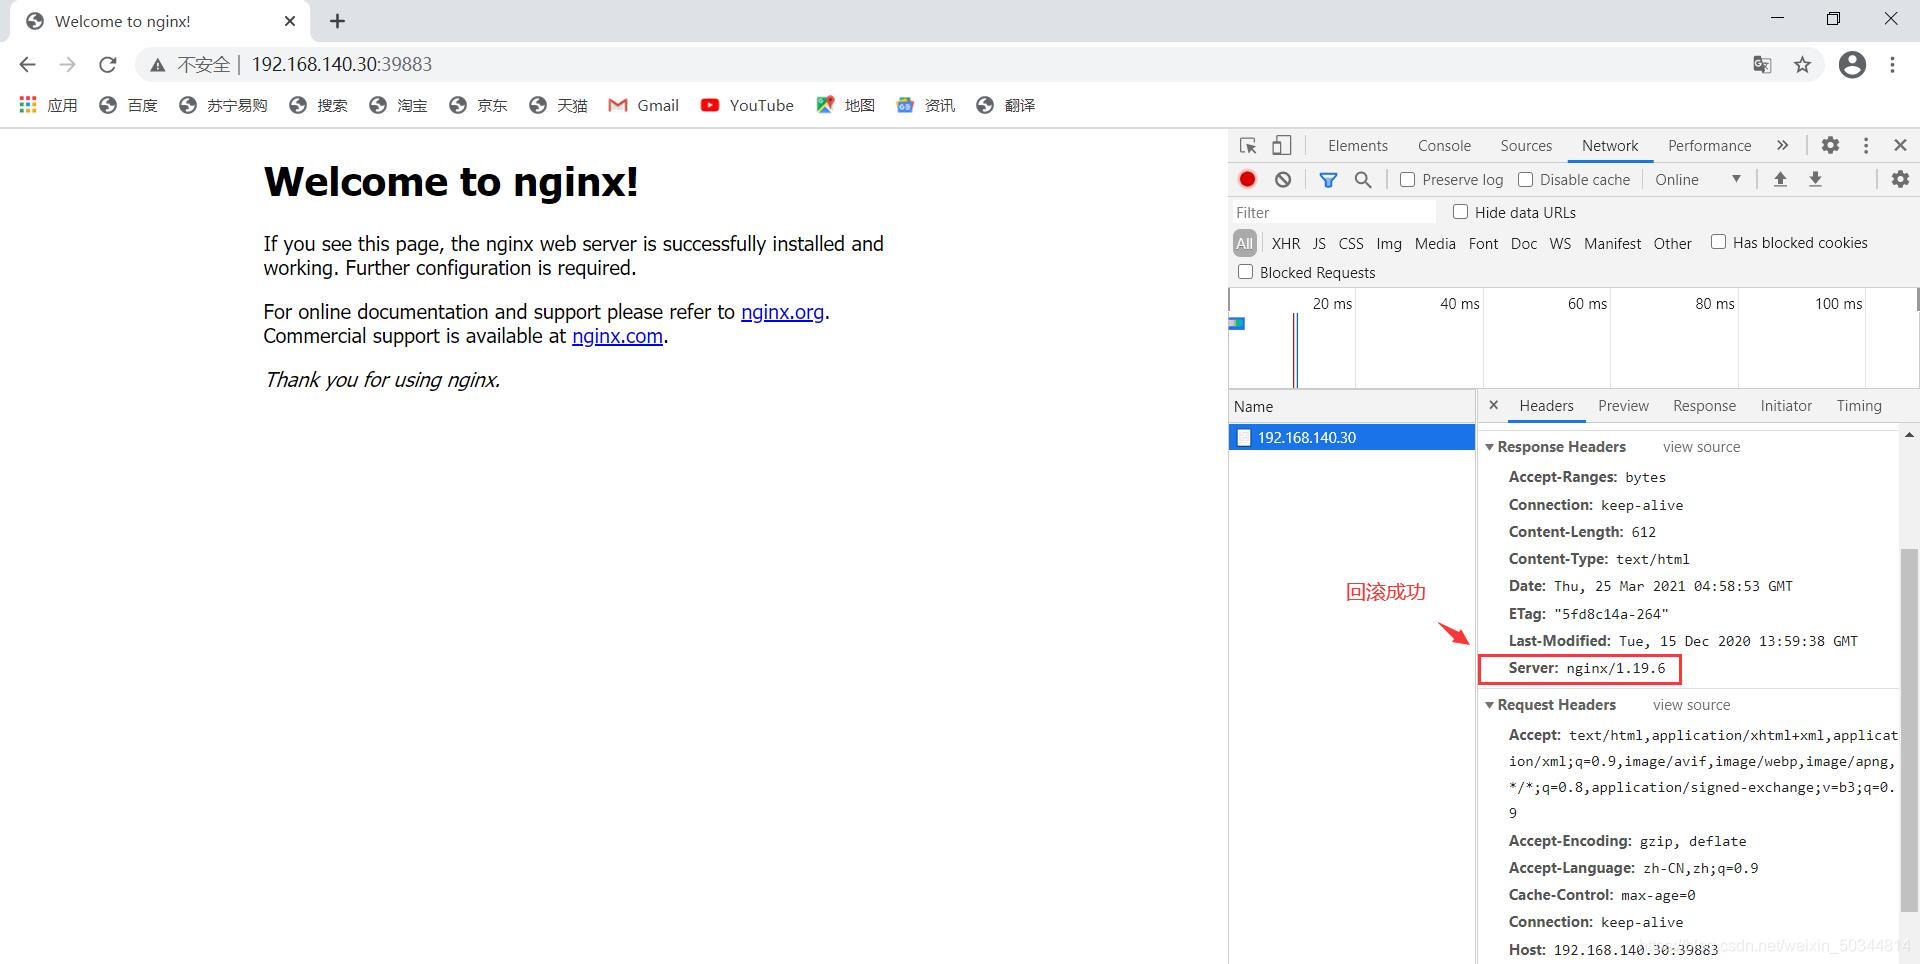Viewport: 1920px width, 964px height.
Task: Check Has blocked cookies
Action: (1718, 242)
